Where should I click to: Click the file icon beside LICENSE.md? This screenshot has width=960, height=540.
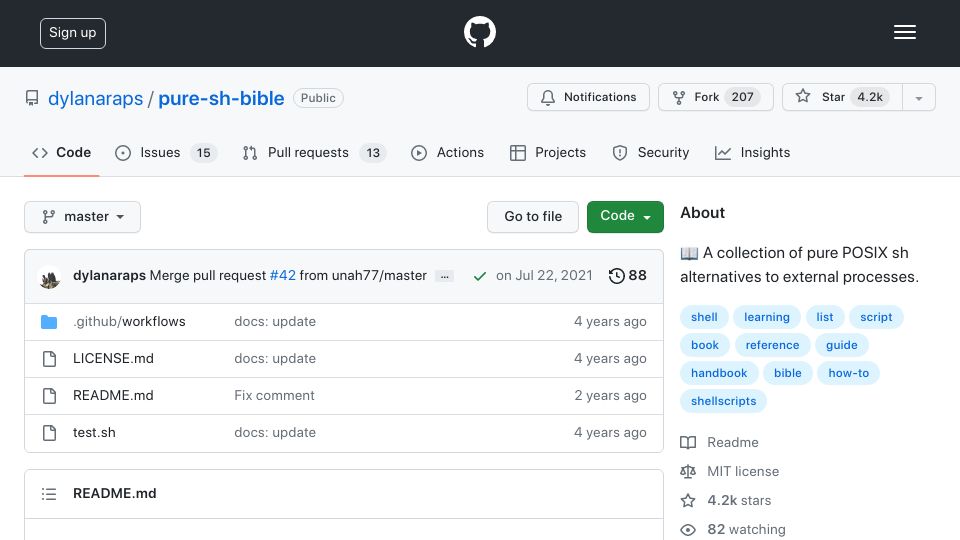pyautogui.click(x=50, y=359)
